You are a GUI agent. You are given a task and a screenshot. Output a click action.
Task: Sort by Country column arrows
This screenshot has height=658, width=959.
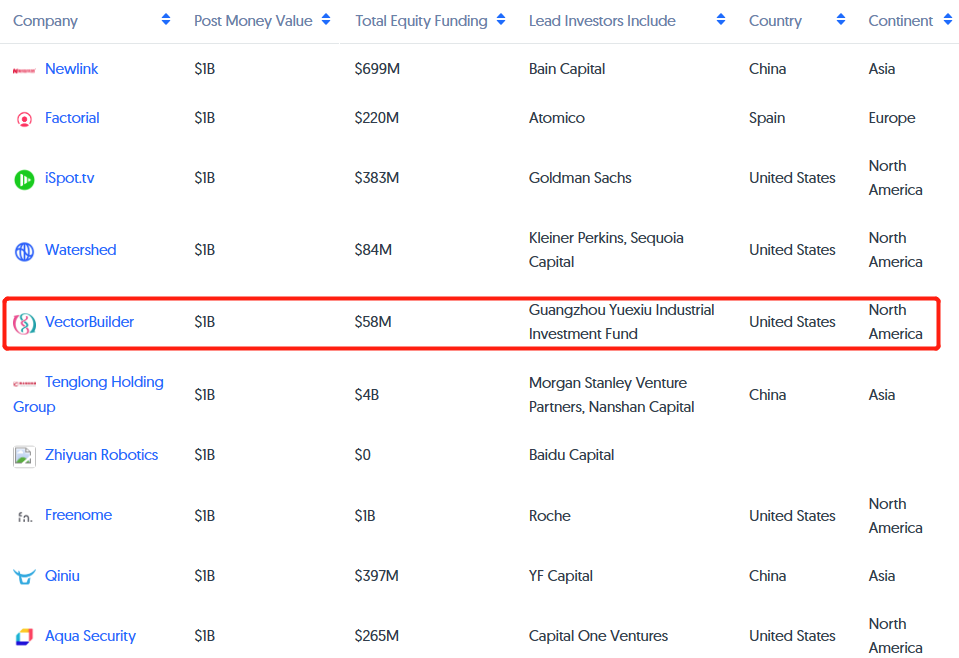(841, 20)
